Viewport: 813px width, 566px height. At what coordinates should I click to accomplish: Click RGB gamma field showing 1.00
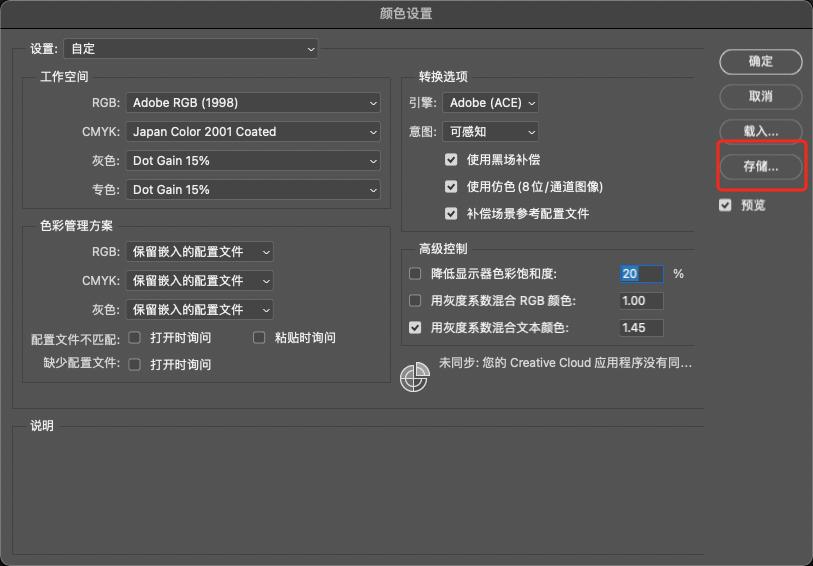click(641, 301)
